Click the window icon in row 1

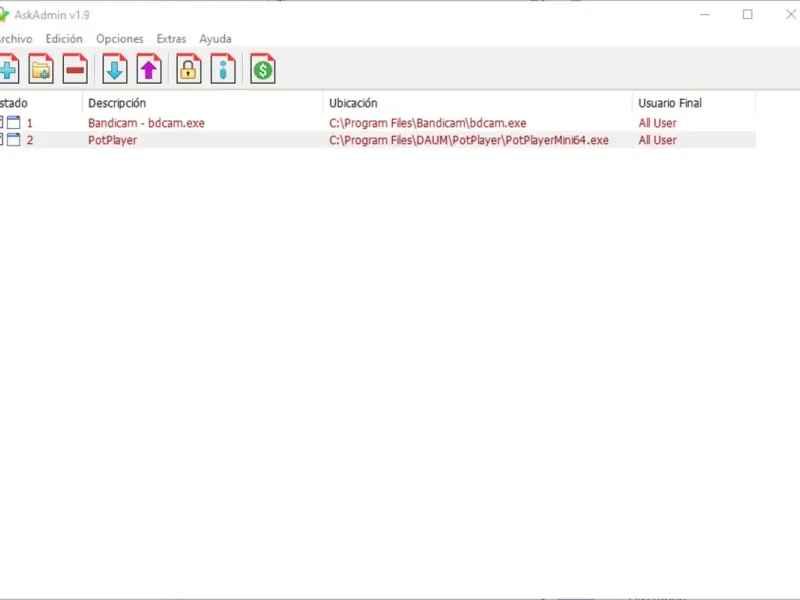point(14,122)
